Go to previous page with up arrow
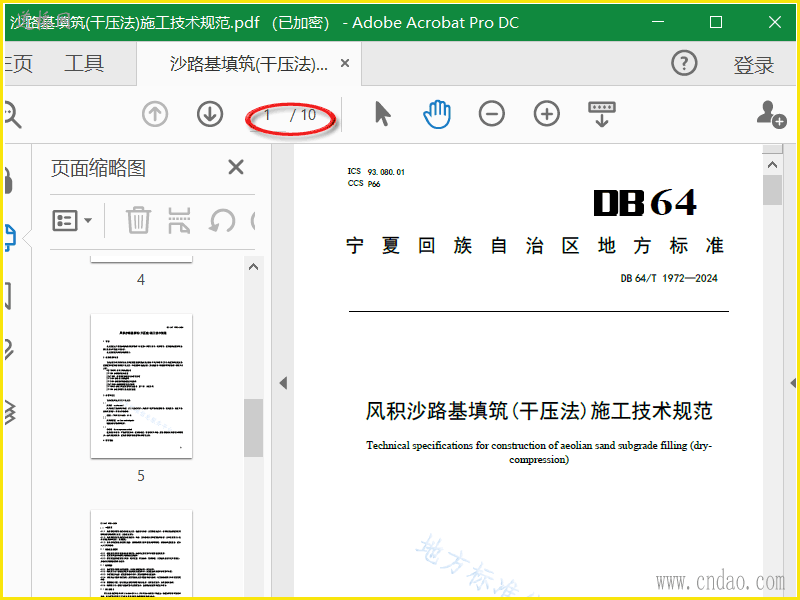 [x=155, y=114]
